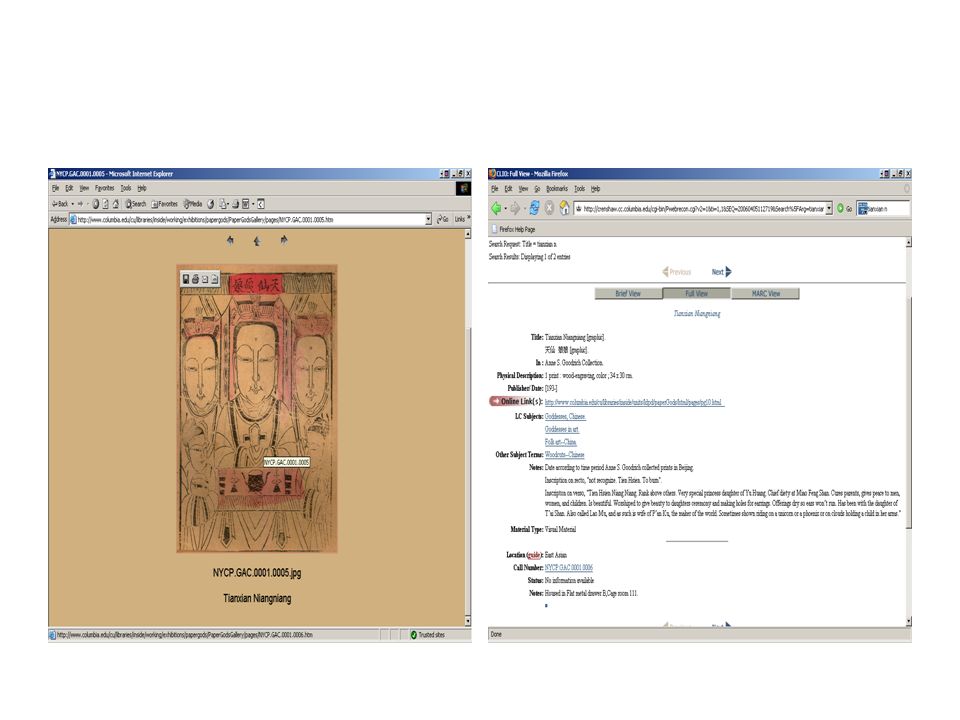
Task: Open the Firefox URL bar dropdown
Action: pos(829,208)
